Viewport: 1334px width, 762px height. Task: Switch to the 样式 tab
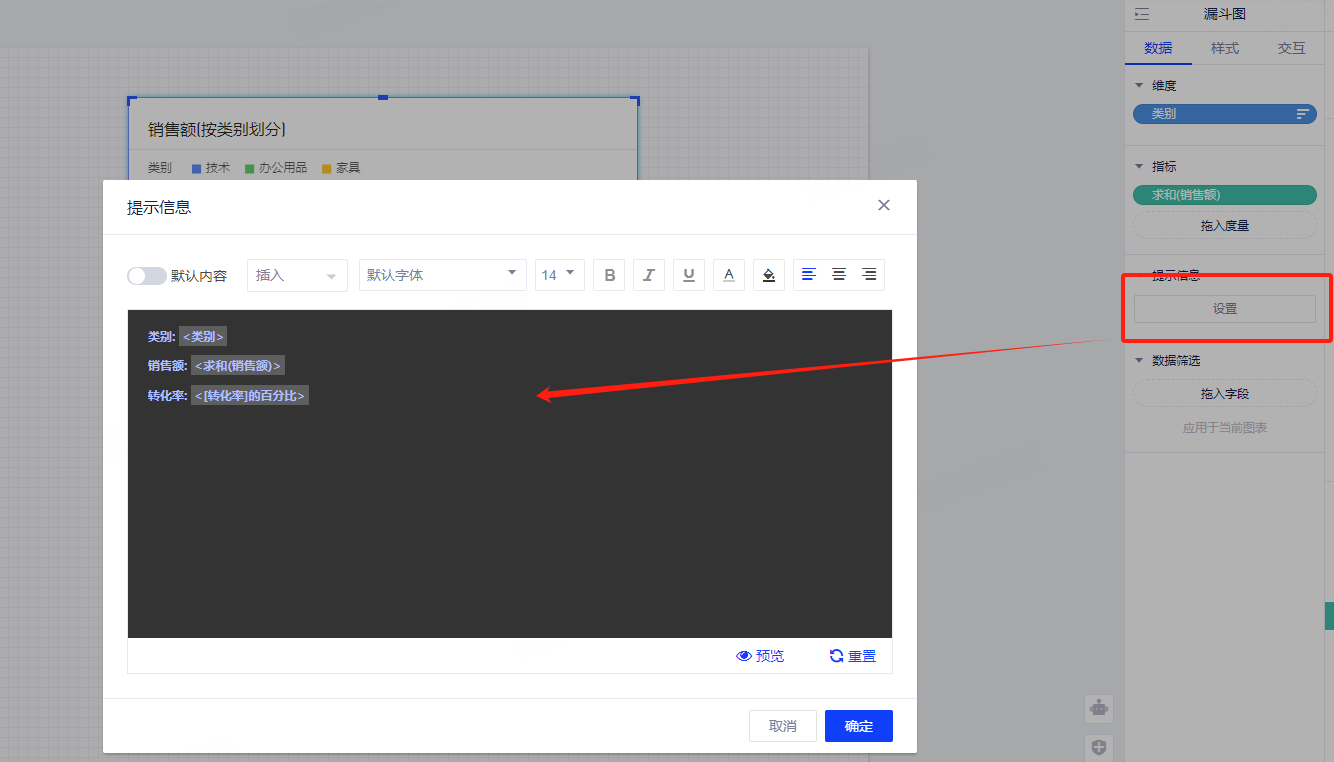(x=1225, y=48)
